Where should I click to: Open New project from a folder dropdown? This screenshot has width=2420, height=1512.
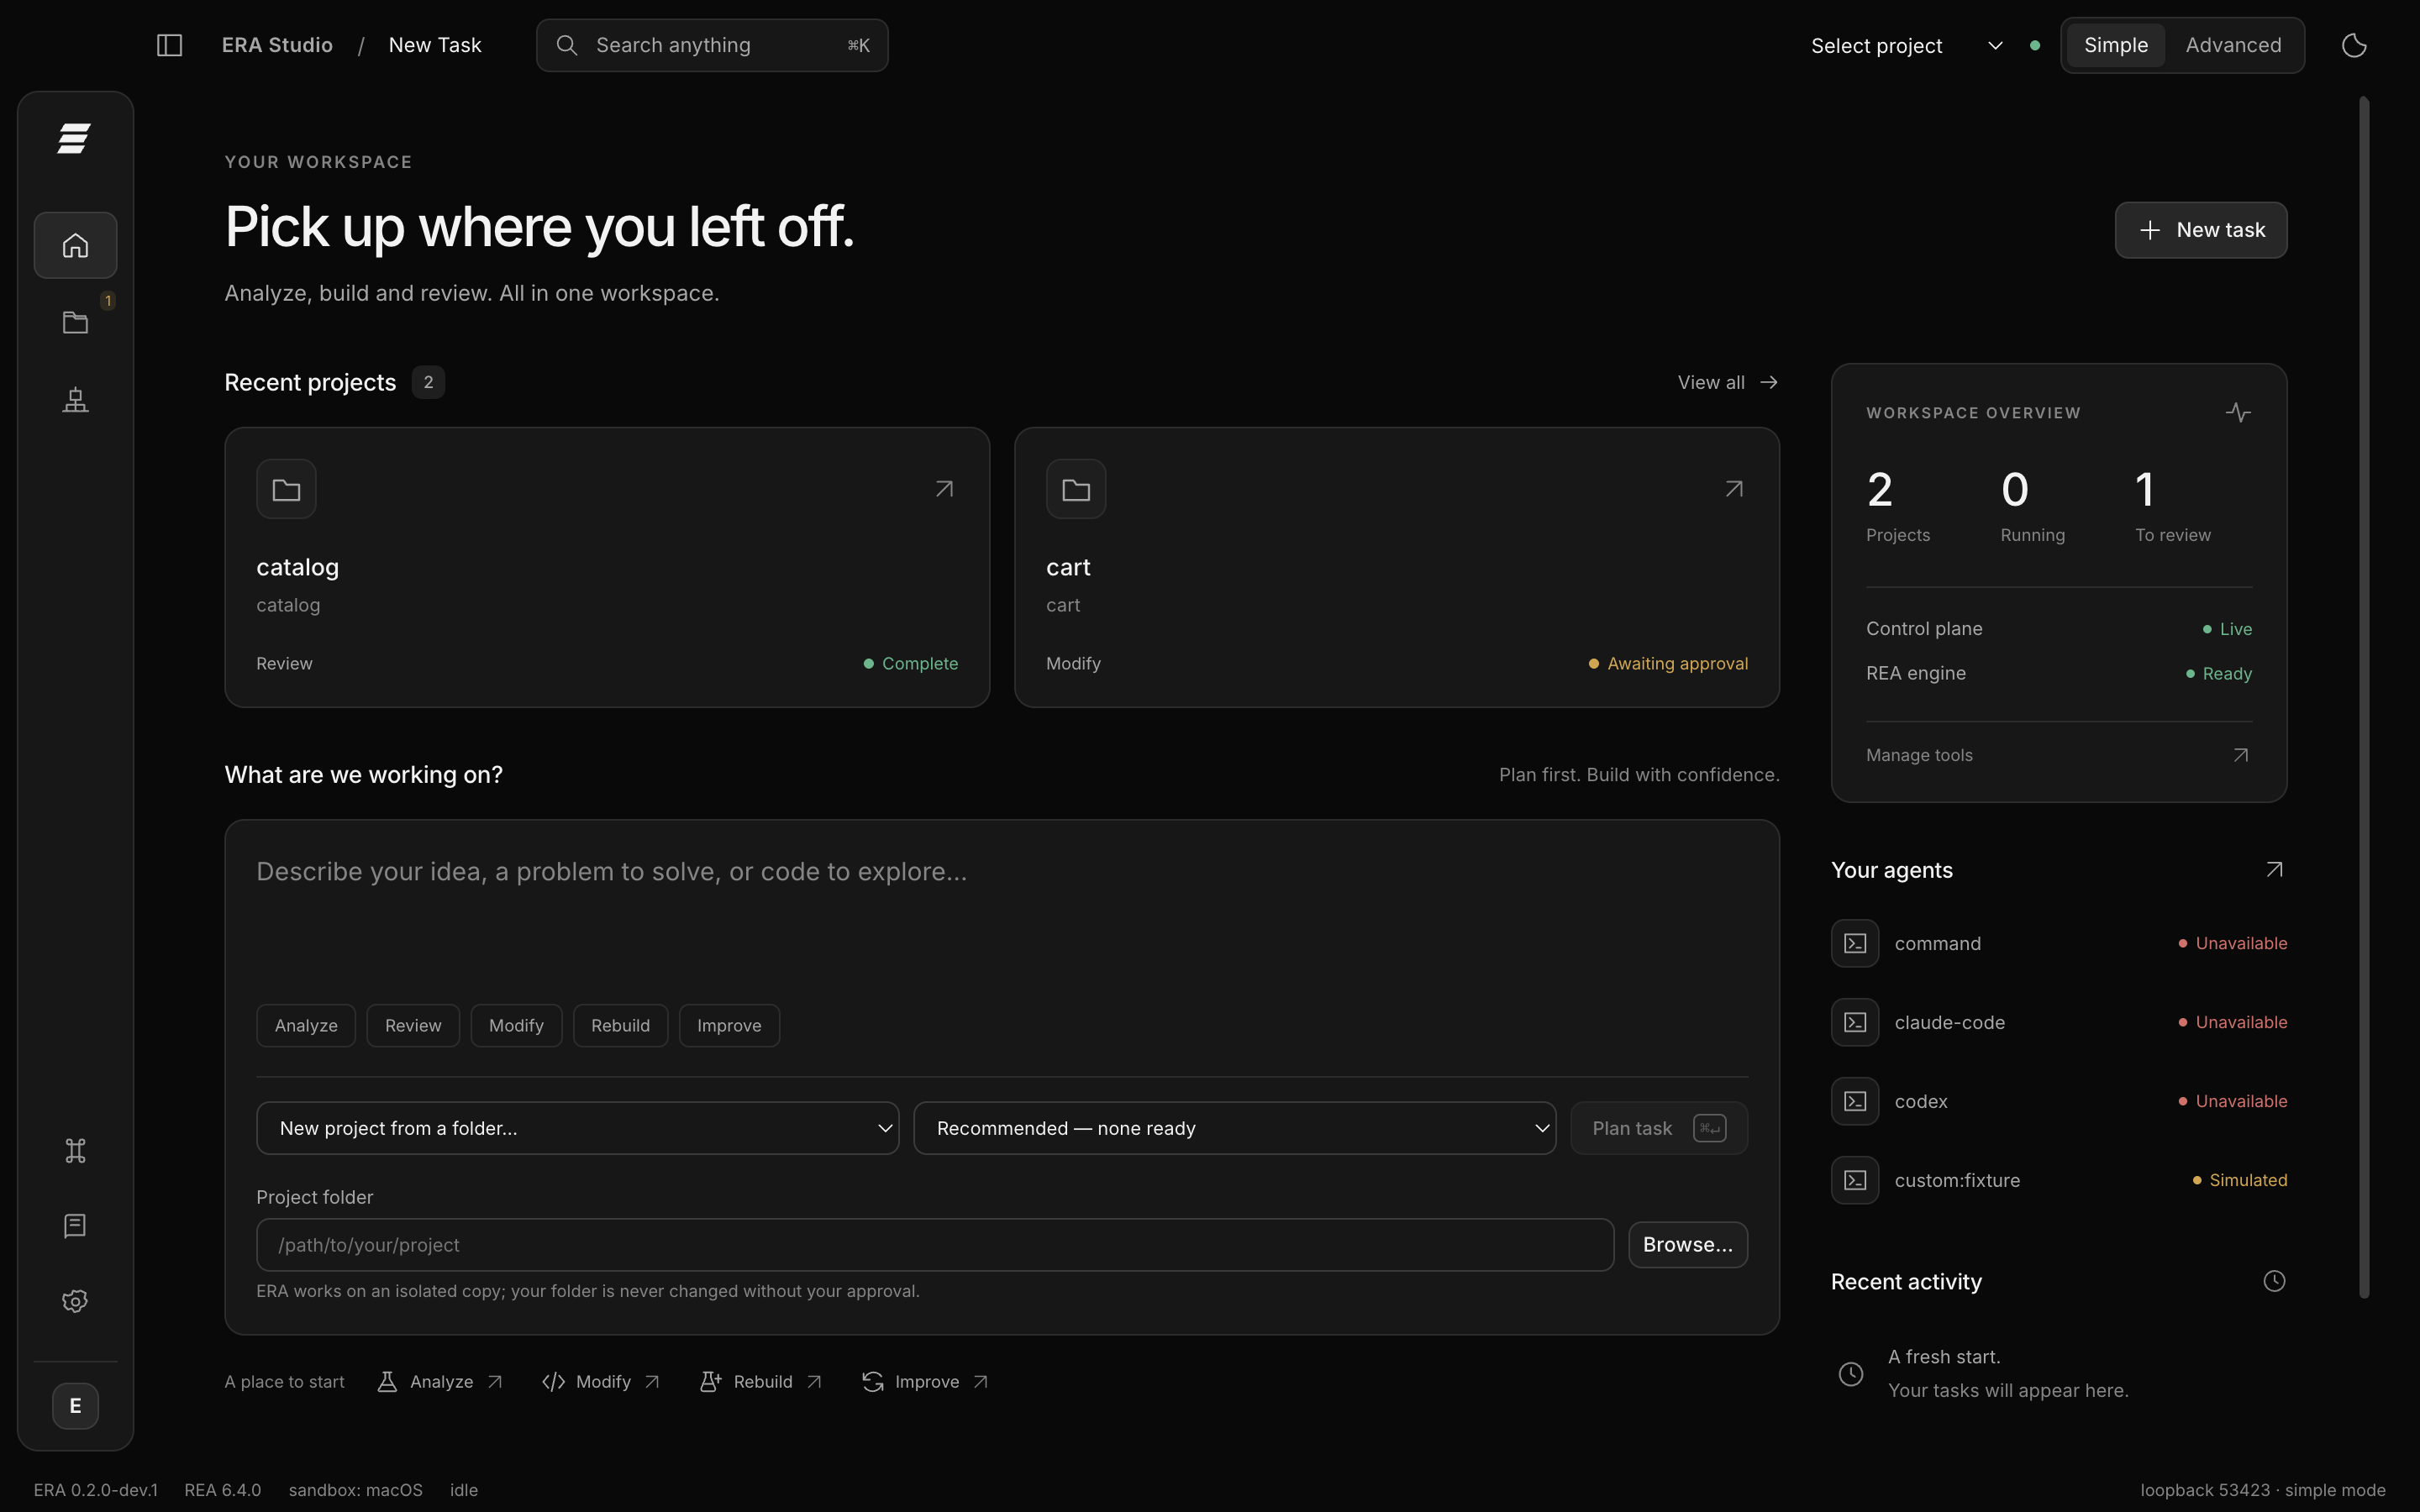click(578, 1128)
